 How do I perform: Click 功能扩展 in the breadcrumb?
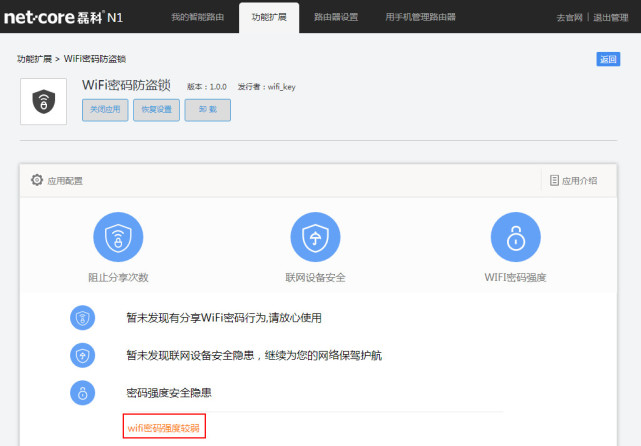tap(34, 59)
